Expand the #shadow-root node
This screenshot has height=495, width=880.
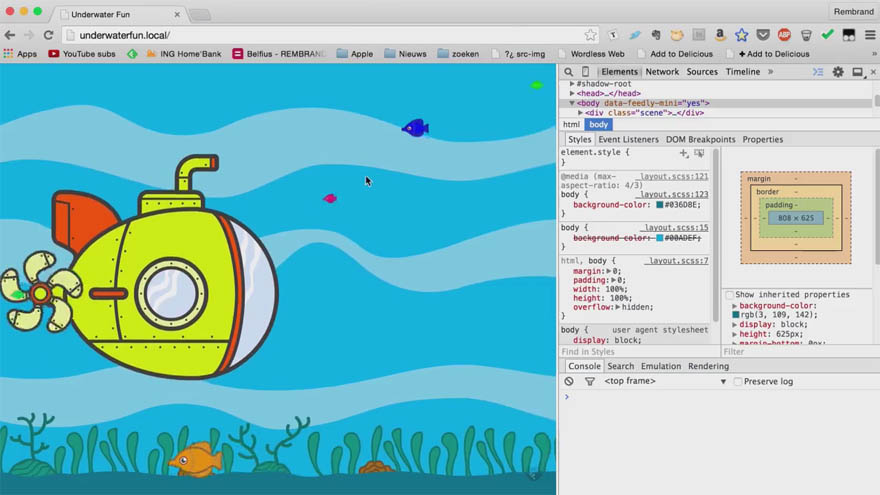coord(572,84)
